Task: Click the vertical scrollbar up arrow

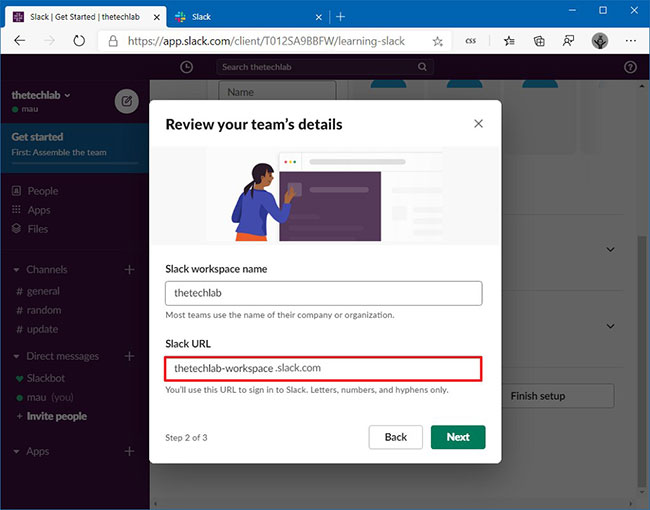Action: 642,86
